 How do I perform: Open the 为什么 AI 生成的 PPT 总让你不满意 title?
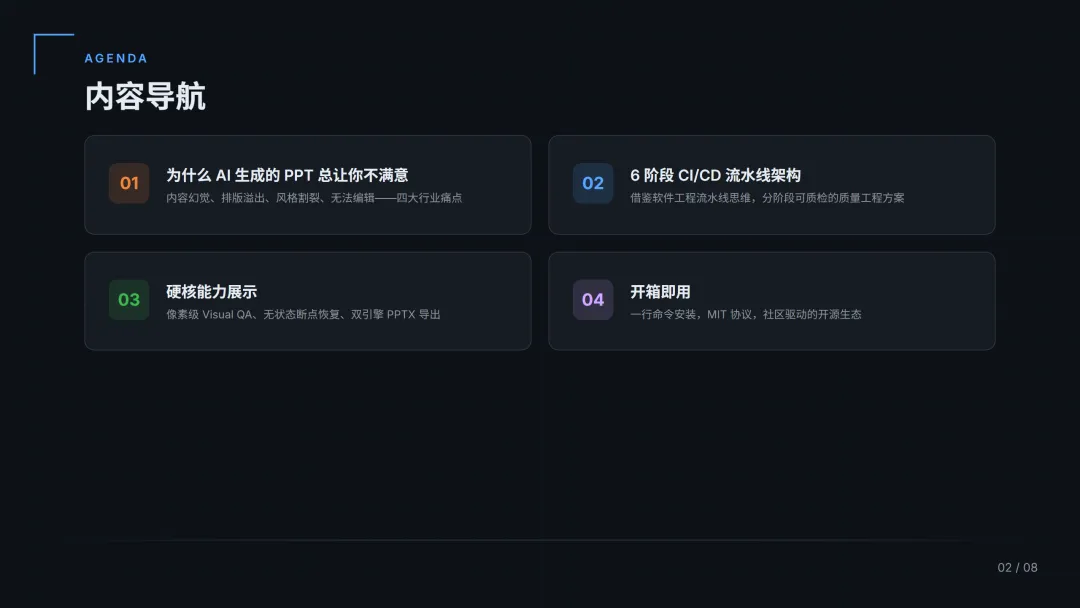pos(287,175)
